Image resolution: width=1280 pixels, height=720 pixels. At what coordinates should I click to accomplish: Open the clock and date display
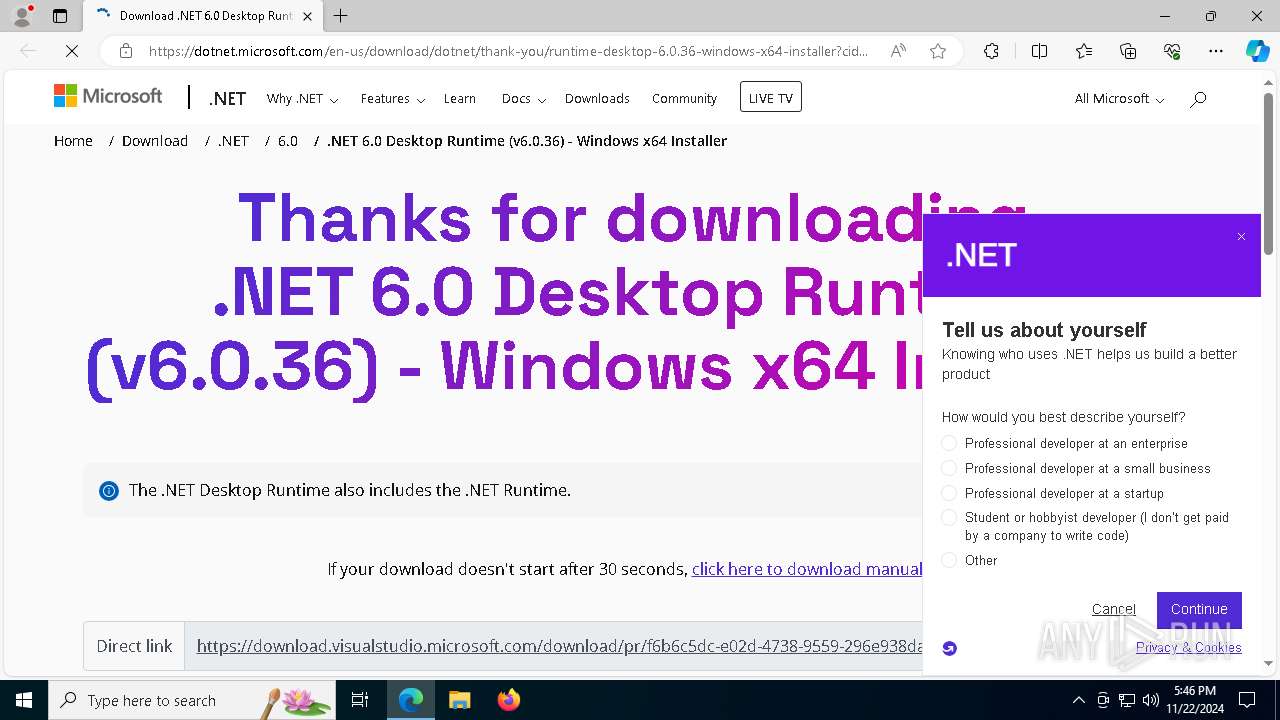pyautogui.click(x=1195, y=700)
